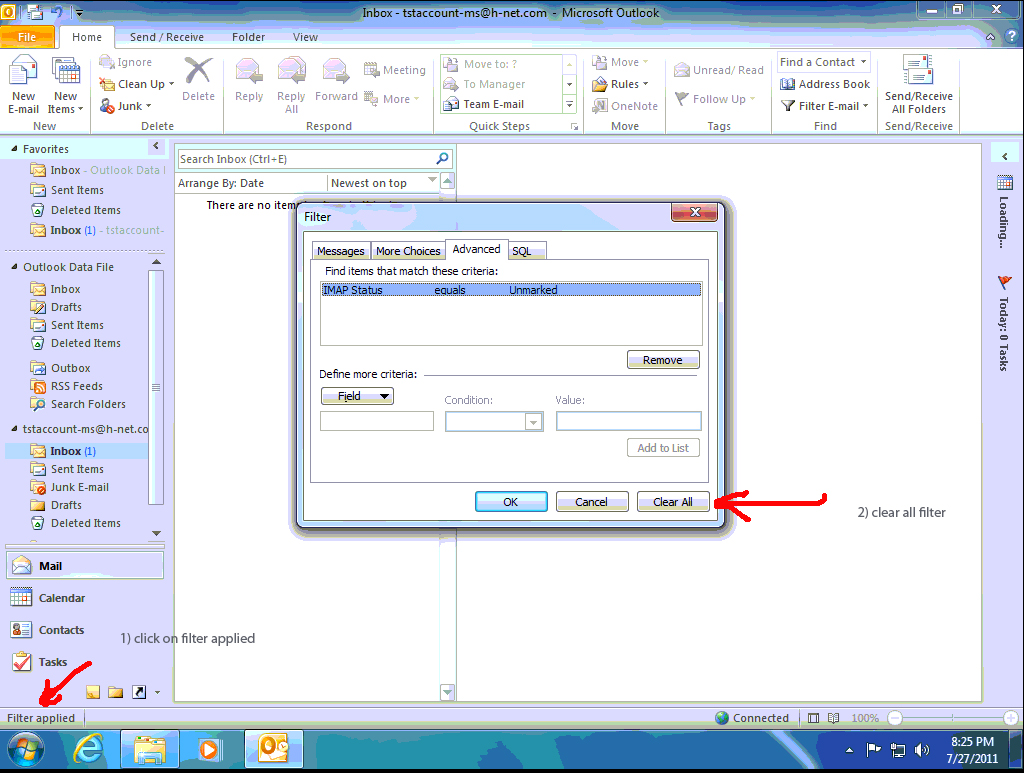Open the Contacts pane

click(x=61, y=630)
